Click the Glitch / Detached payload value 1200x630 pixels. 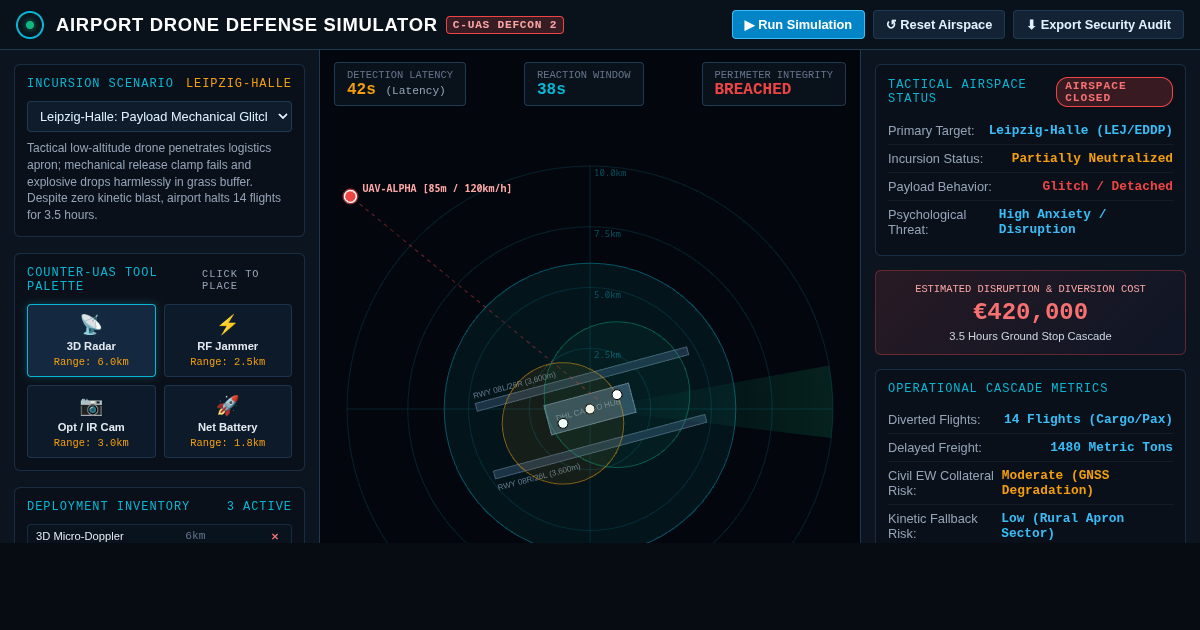(1108, 186)
